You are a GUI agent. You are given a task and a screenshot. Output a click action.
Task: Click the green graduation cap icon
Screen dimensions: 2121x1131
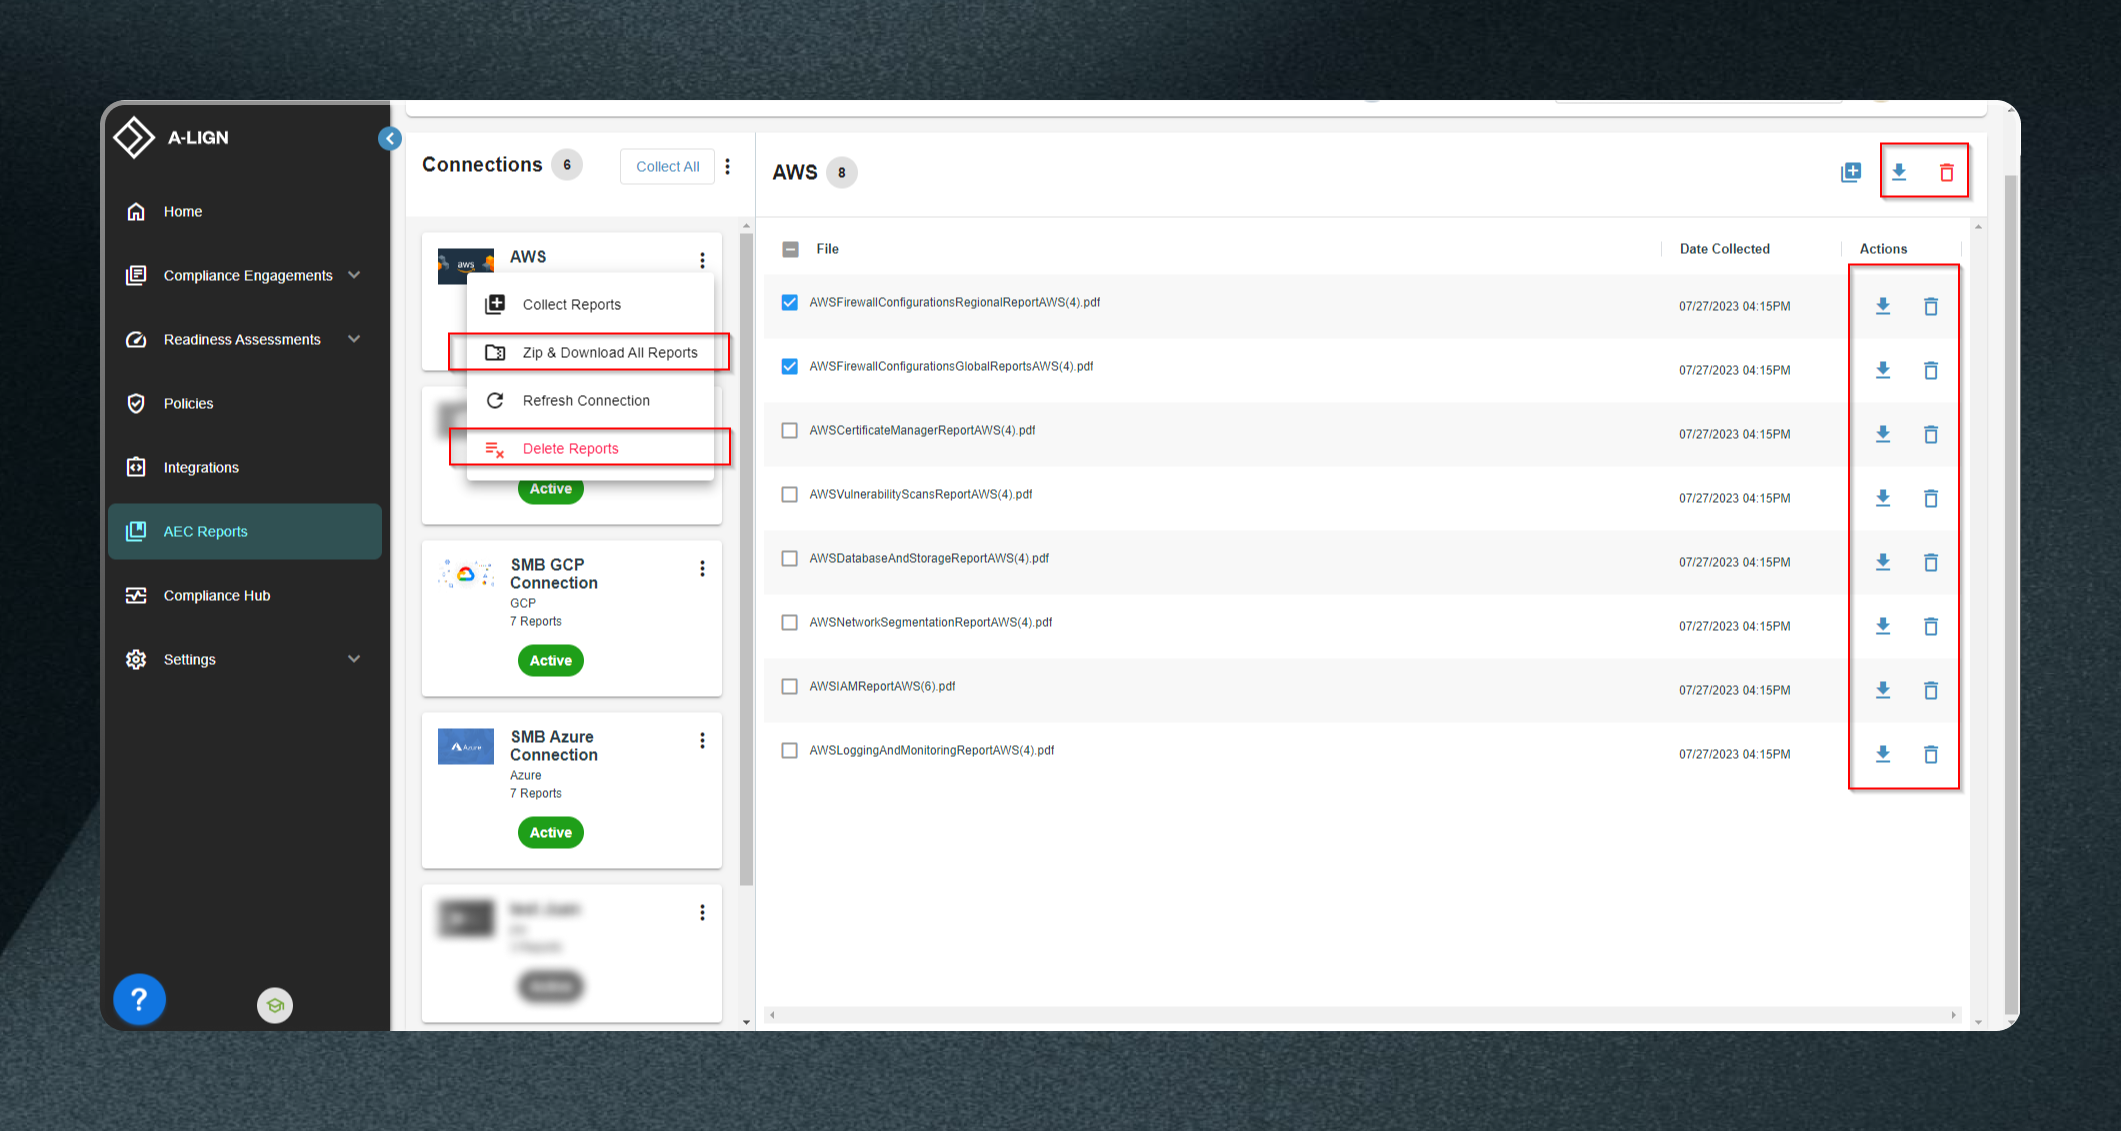point(275,1005)
